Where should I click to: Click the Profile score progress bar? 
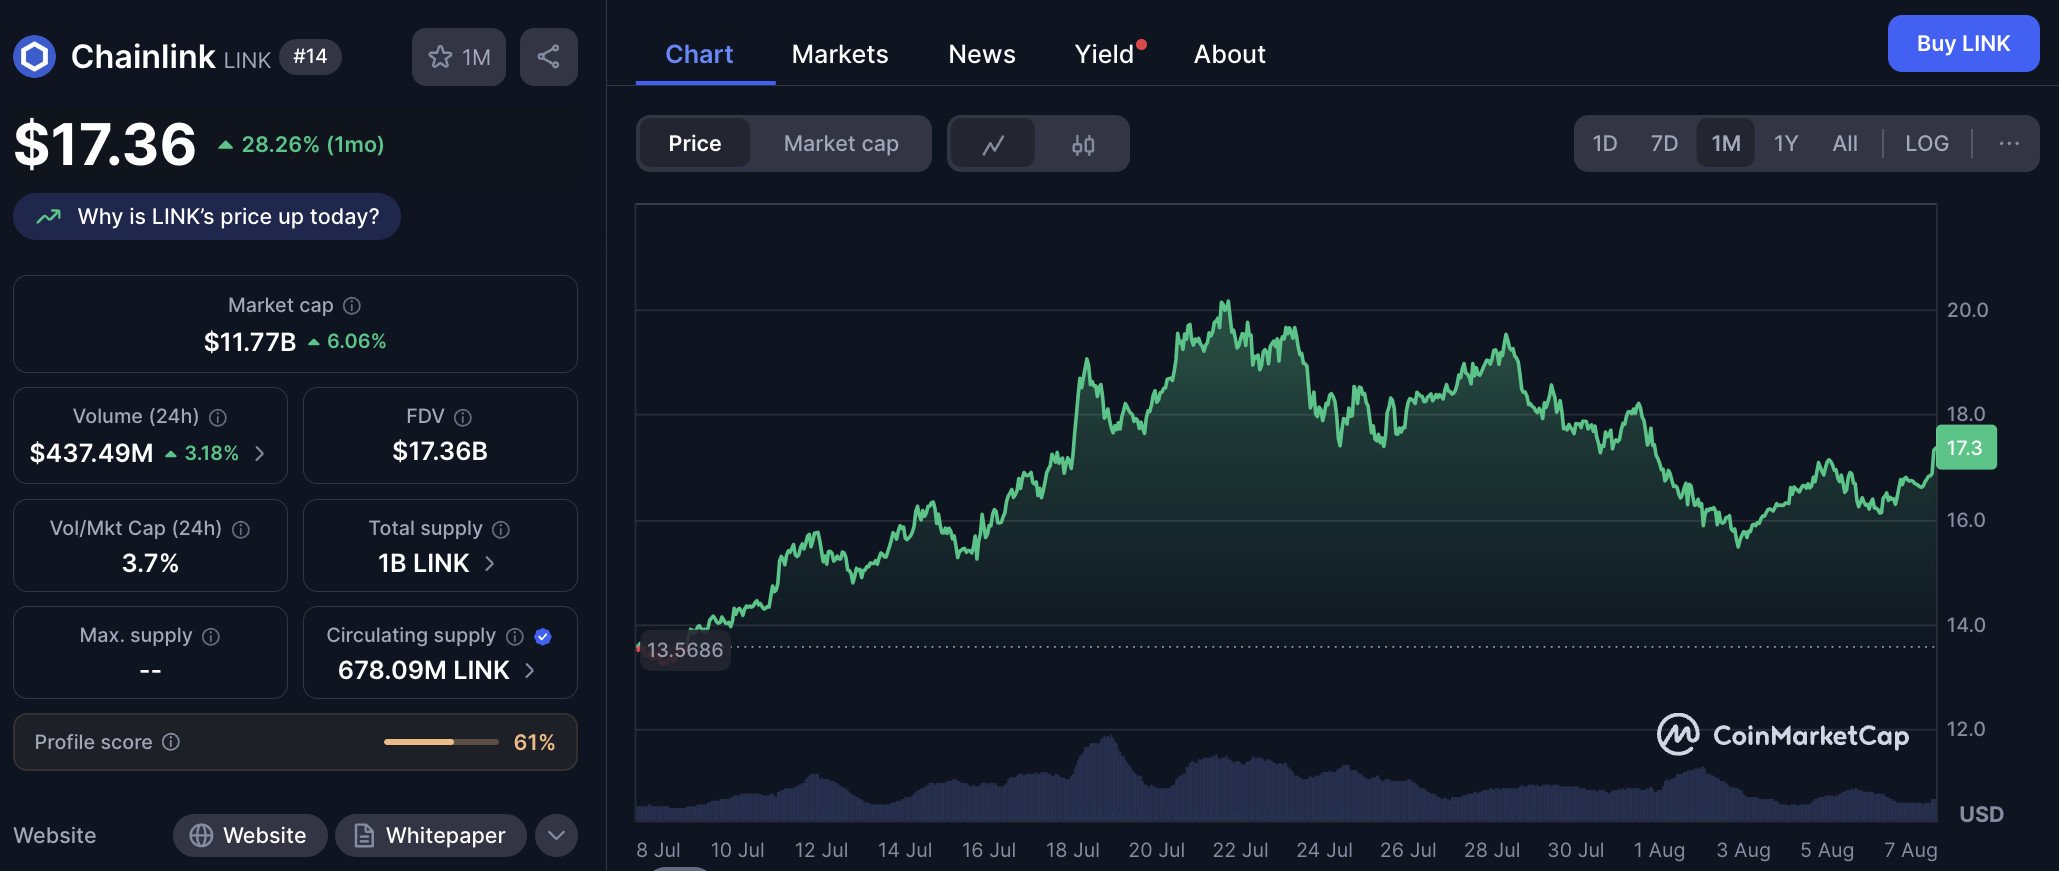(441, 742)
